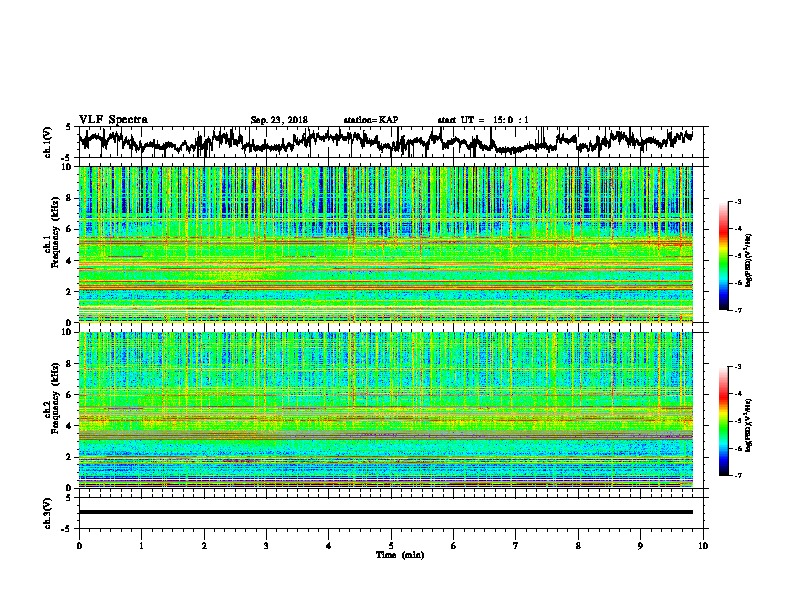Click the "station=KAP" header label

pos(371,120)
